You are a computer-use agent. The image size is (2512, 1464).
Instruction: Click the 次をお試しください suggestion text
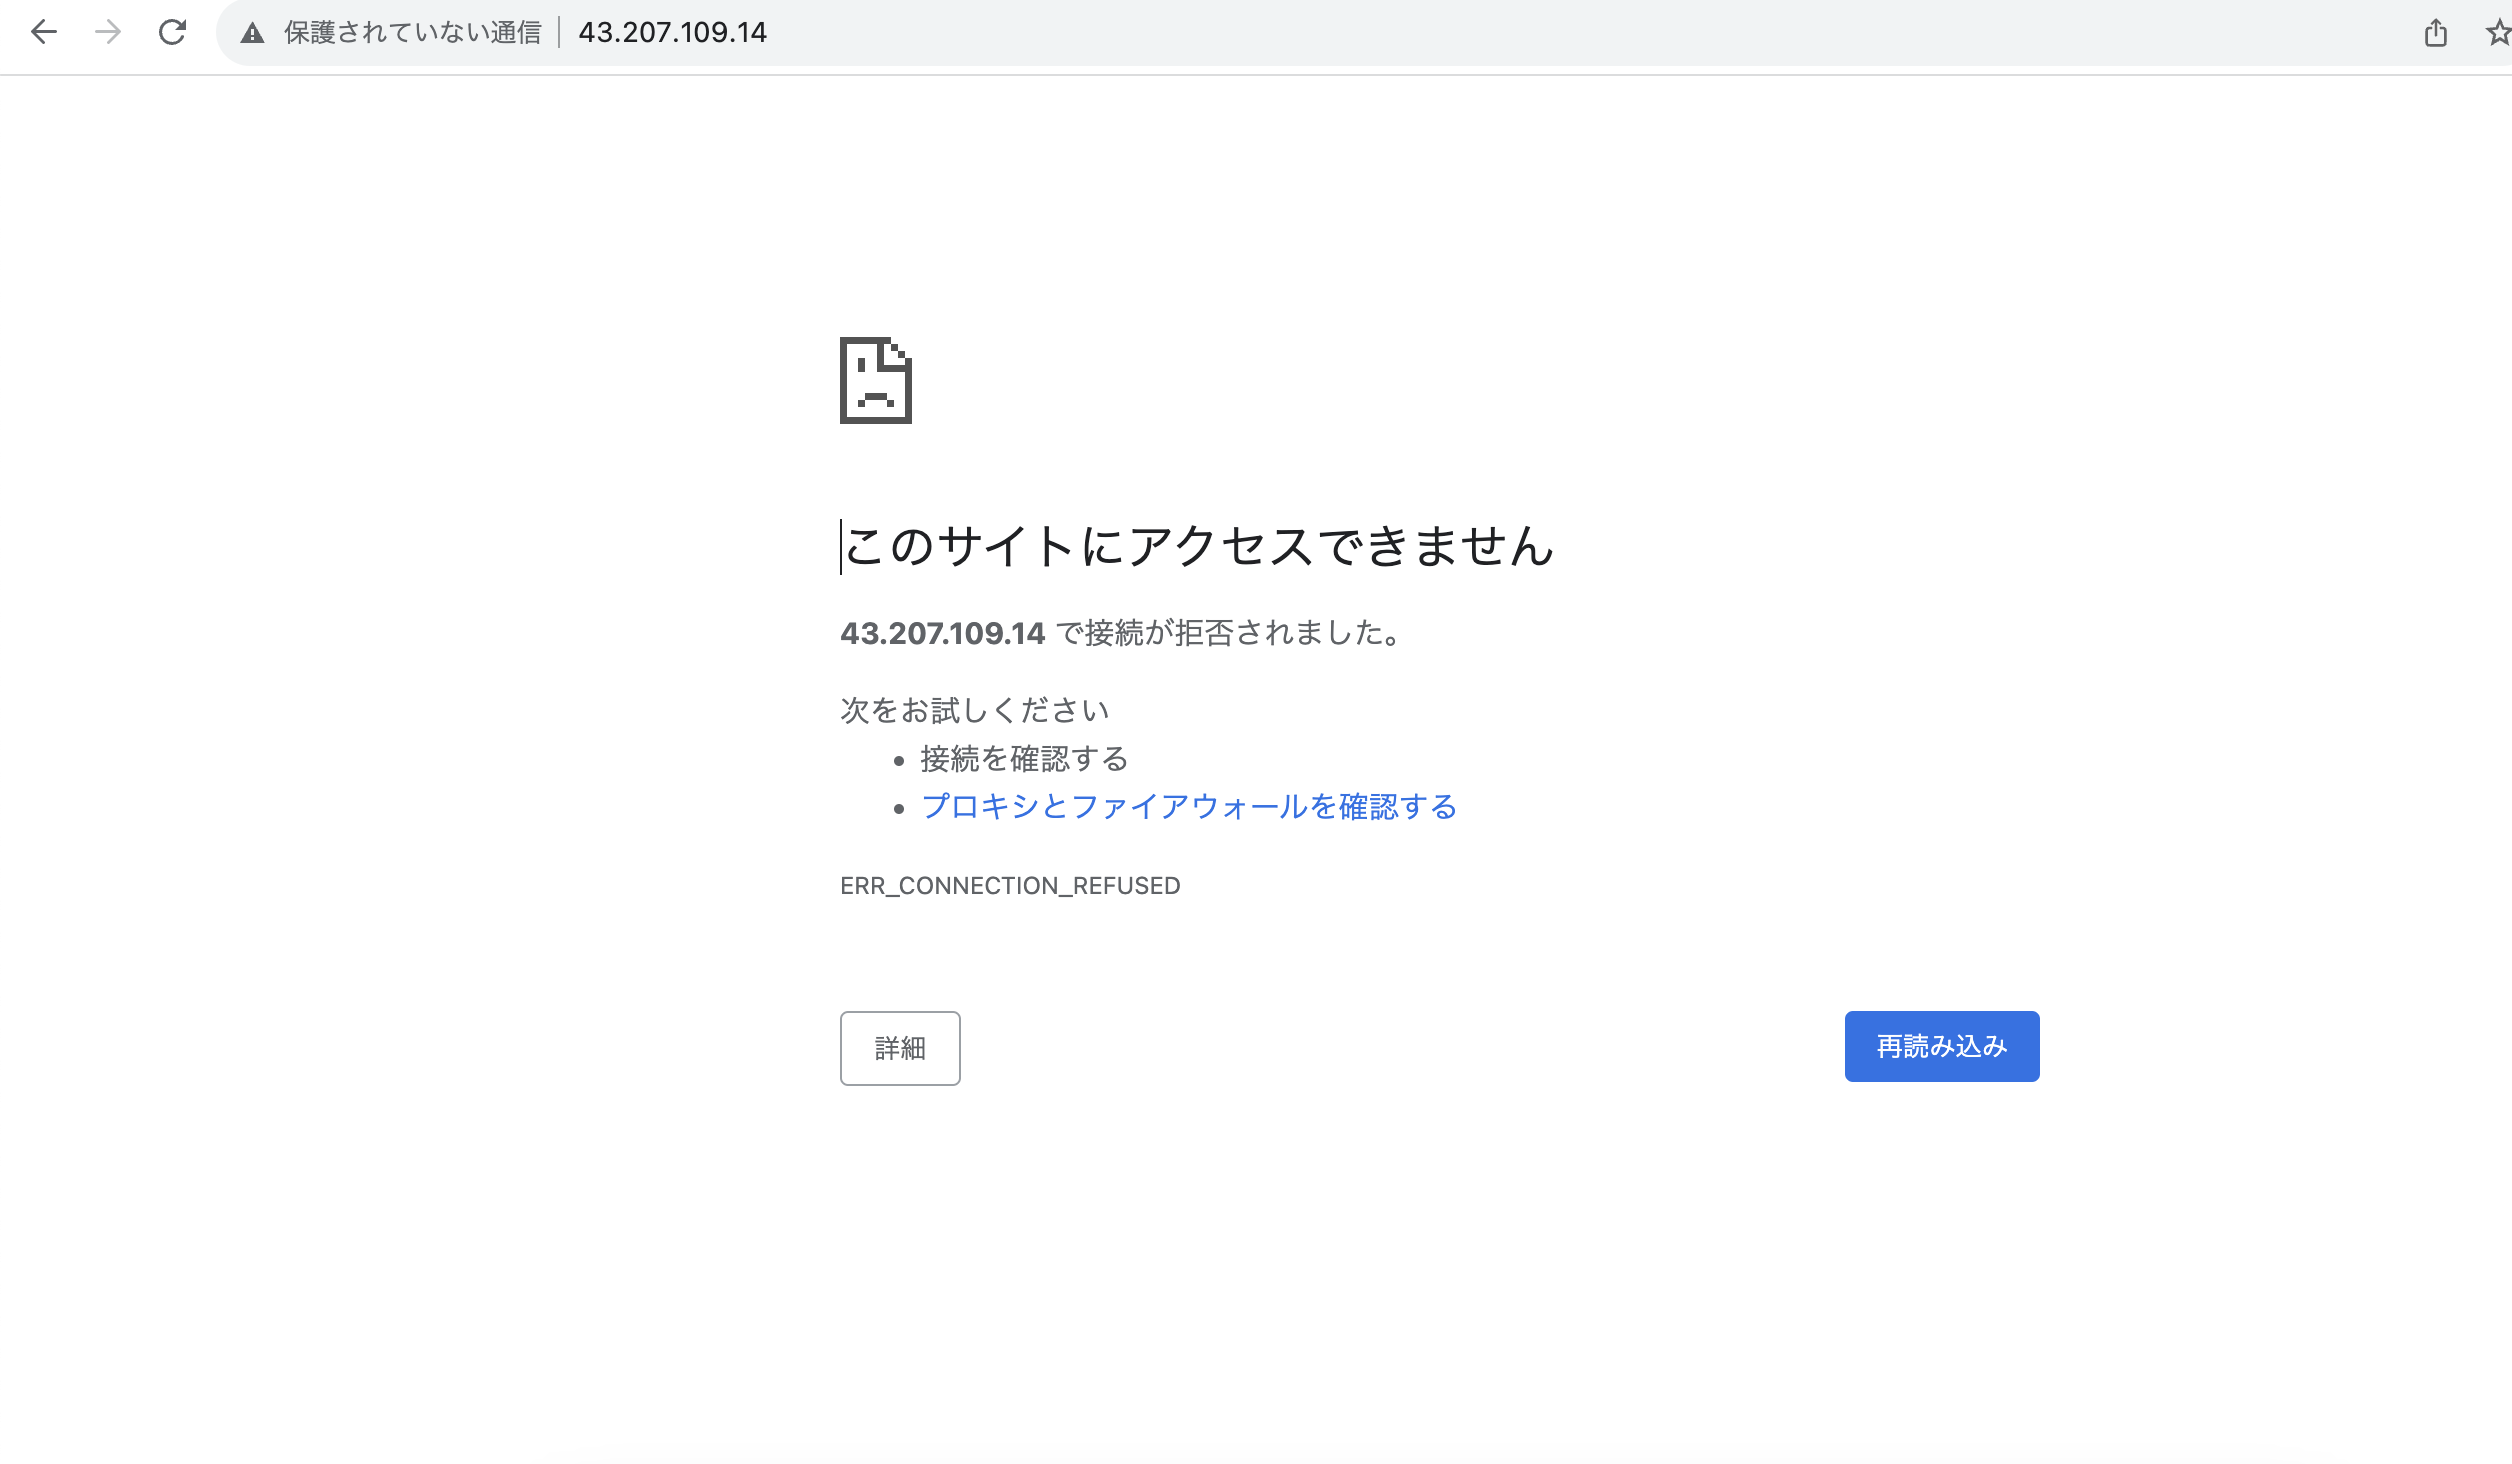click(x=974, y=710)
